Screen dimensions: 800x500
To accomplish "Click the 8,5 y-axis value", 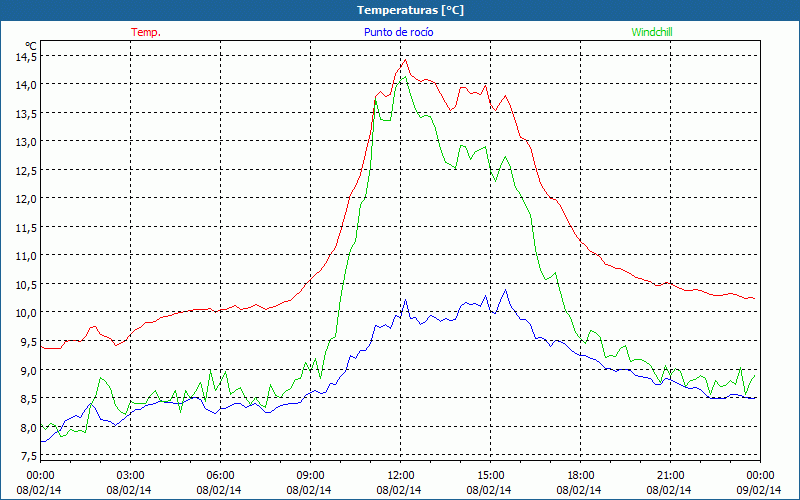I will pos(29,399).
